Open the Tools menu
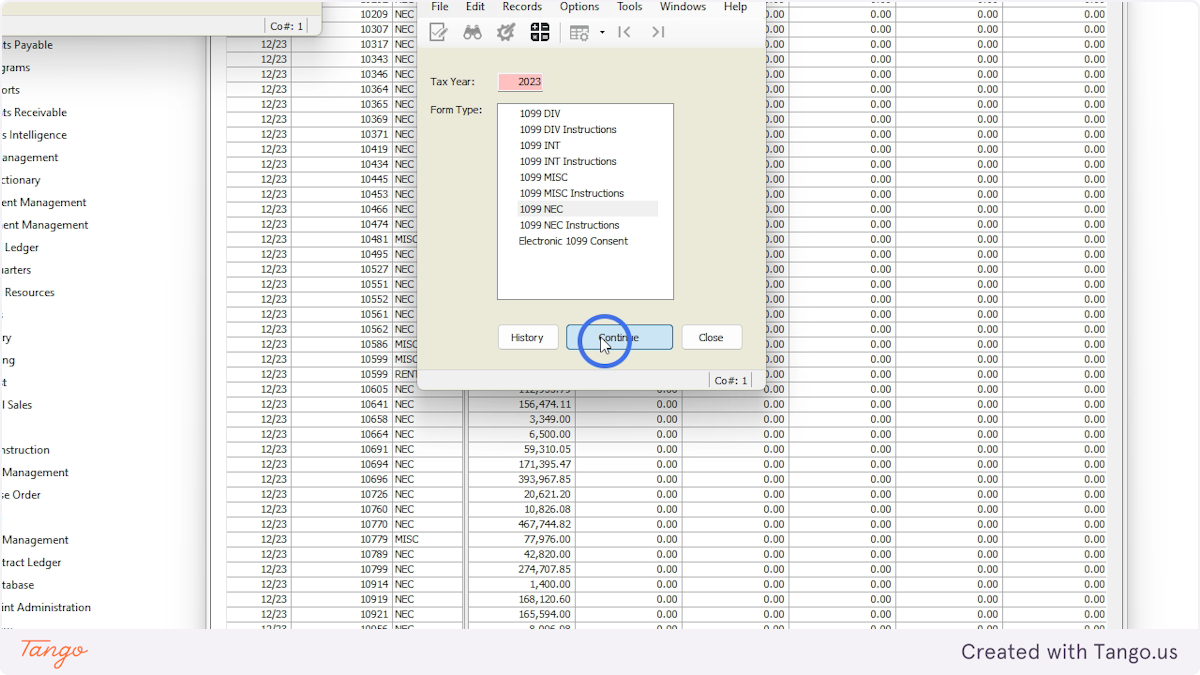 click(x=629, y=7)
